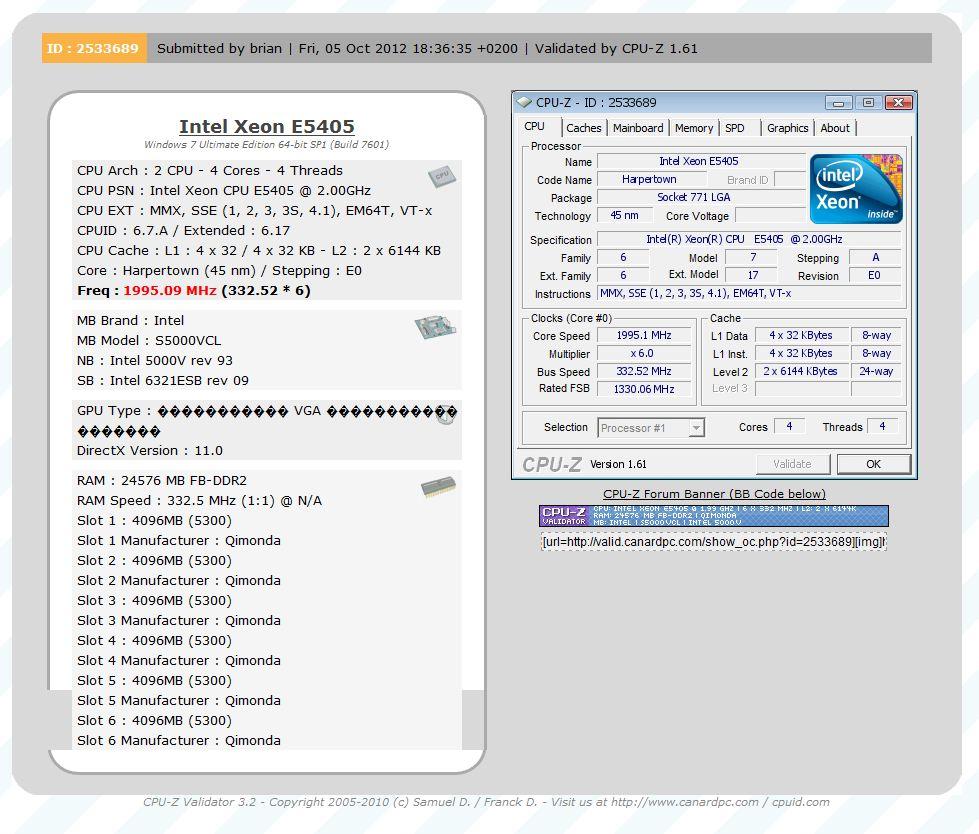This screenshot has height=834, width=979.
Task: Click the RAM : 24576 MB FB-DDR2 line
Action: 162,481
